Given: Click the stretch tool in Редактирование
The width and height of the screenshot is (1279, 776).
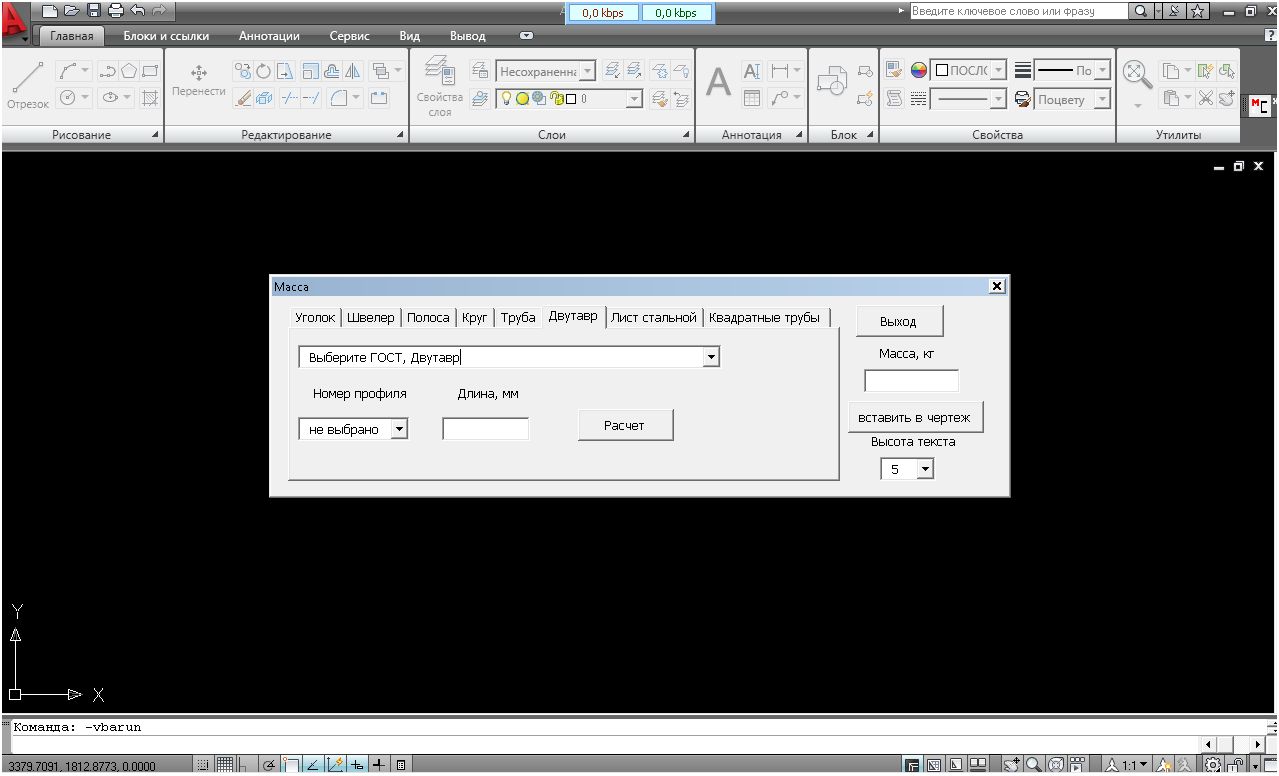Looking at the screenshot, I should [x=286, y=71].
